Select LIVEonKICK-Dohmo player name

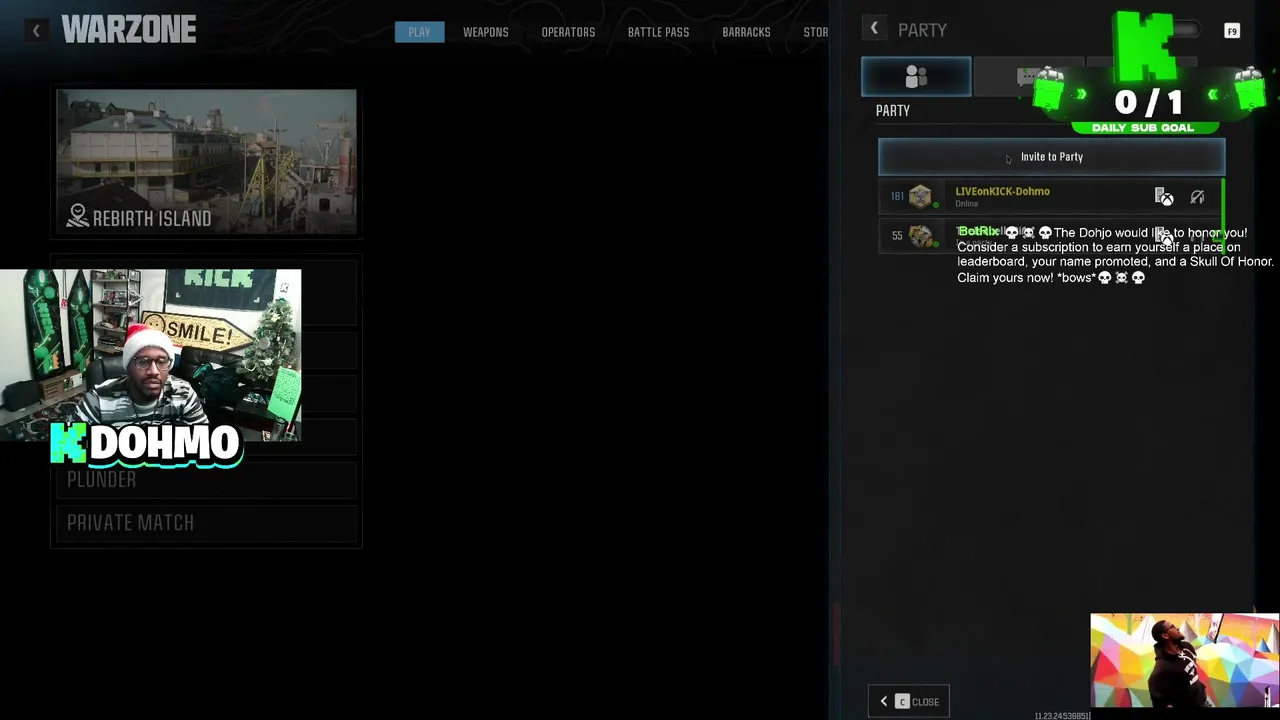coord(1002,191)
